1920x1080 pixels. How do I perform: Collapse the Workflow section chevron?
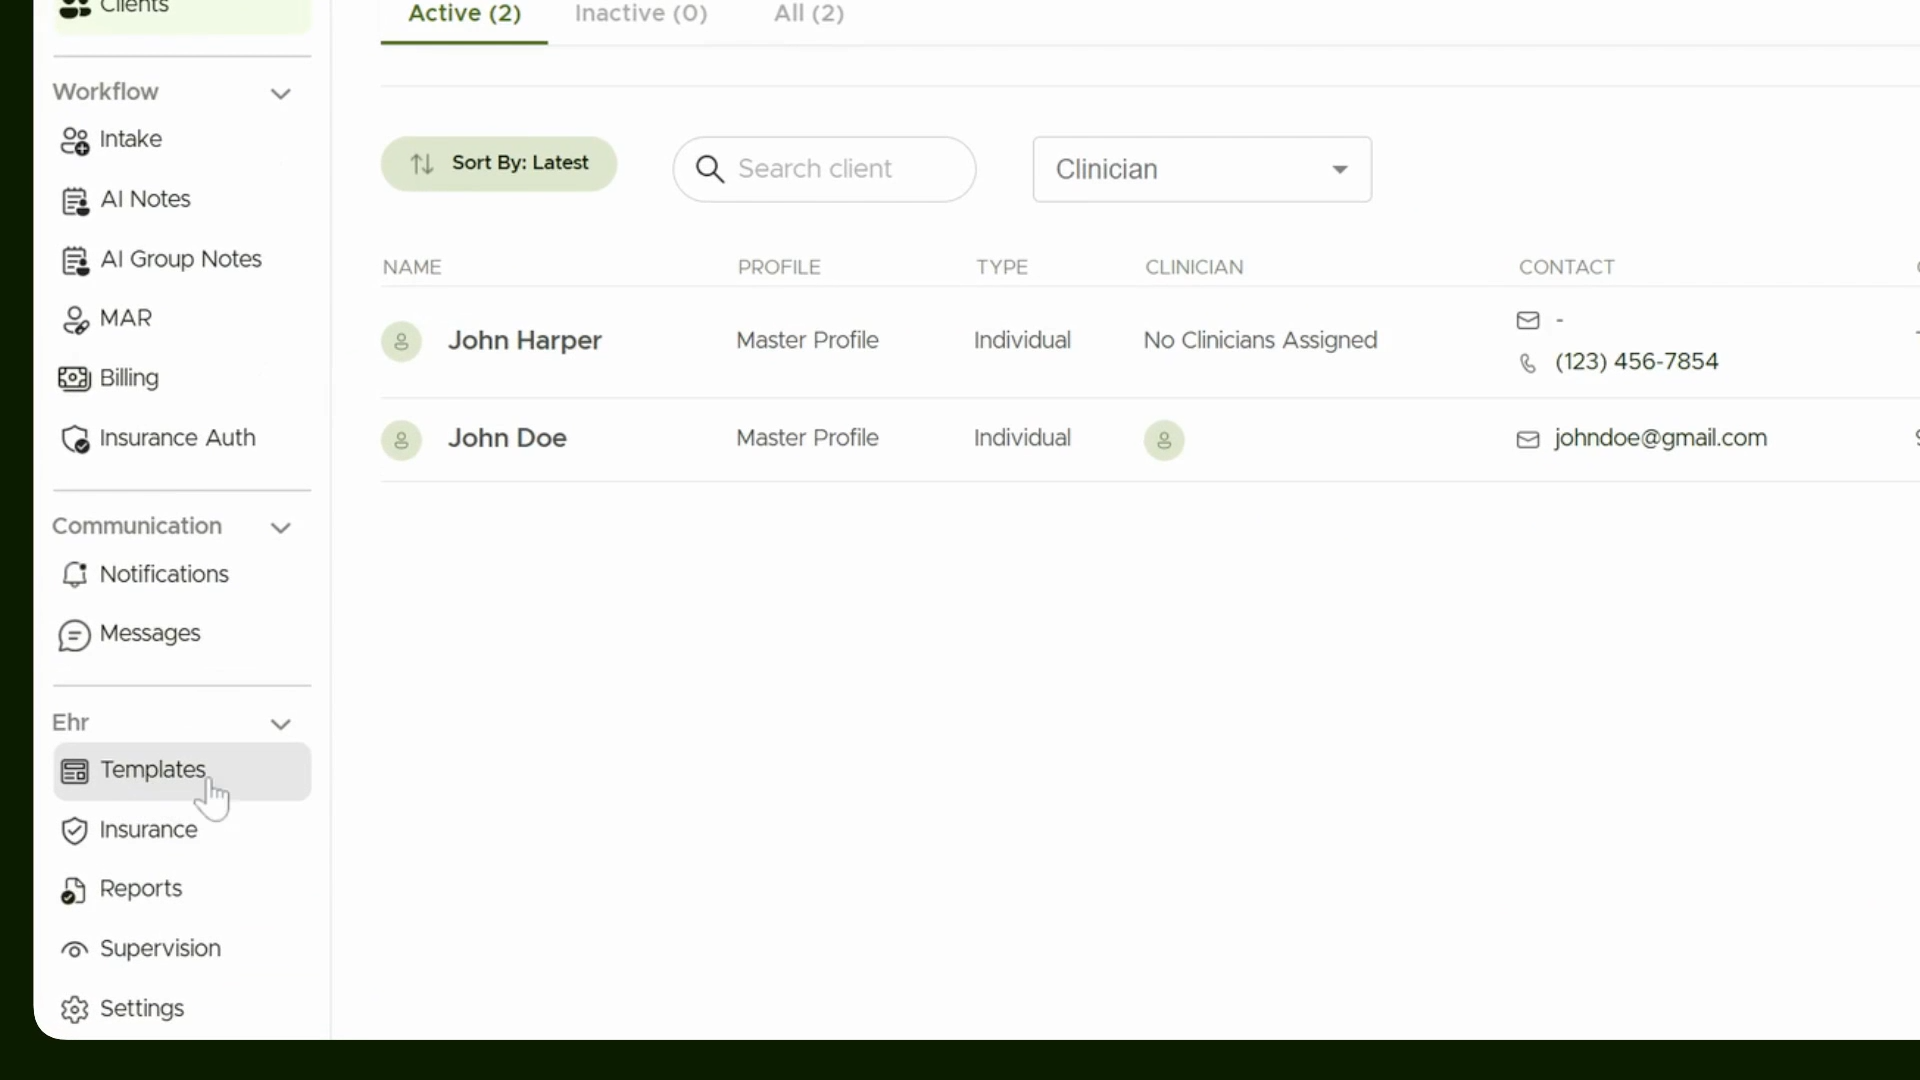281,93
